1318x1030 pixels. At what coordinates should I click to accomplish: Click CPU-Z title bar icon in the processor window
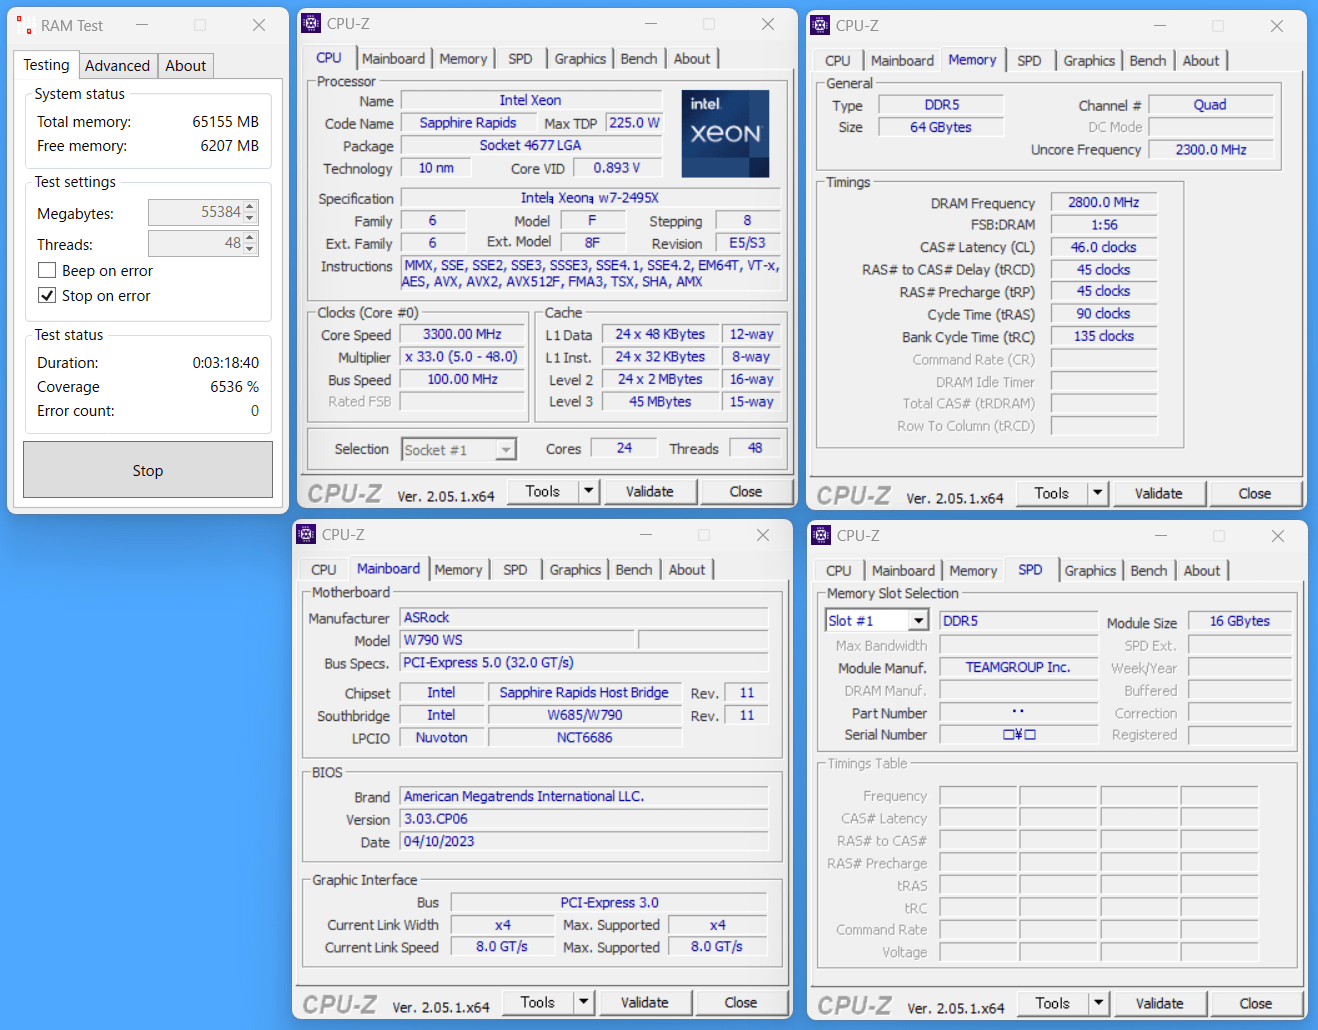point(311,23)
